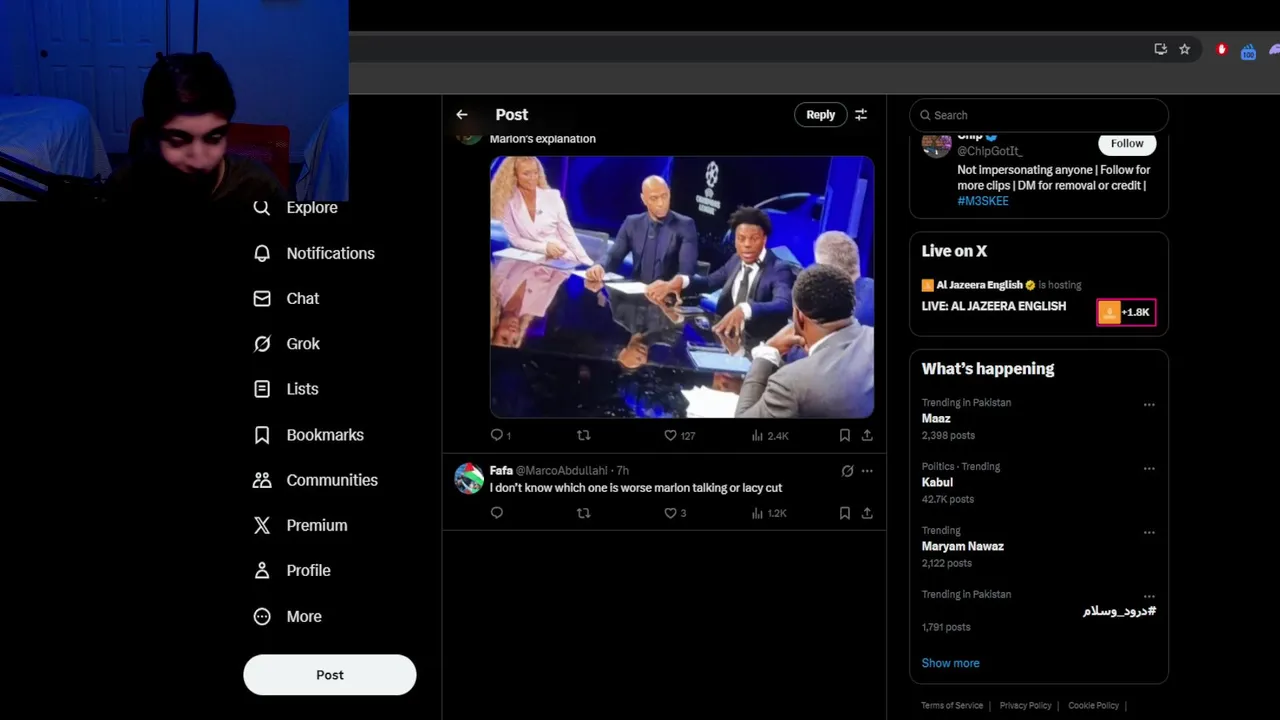Open more options for the Urdu hashtag trend
1280x720 pixels.
pyautogui.click(x=1149, y=597)
